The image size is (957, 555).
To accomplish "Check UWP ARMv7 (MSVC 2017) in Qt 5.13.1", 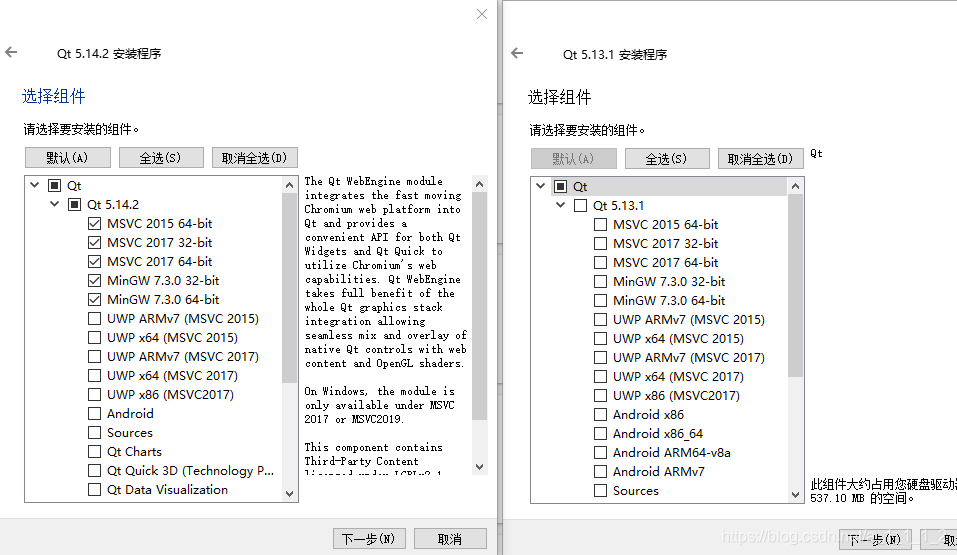I will (600, 357).
